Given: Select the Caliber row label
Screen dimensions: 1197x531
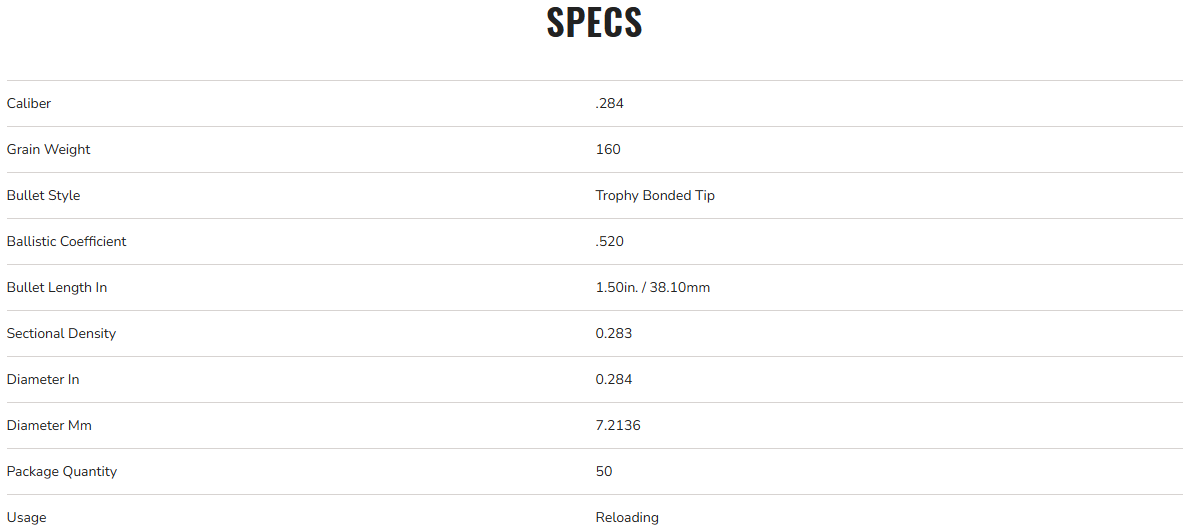Looking at the screenshot, I should click(29, 104).
